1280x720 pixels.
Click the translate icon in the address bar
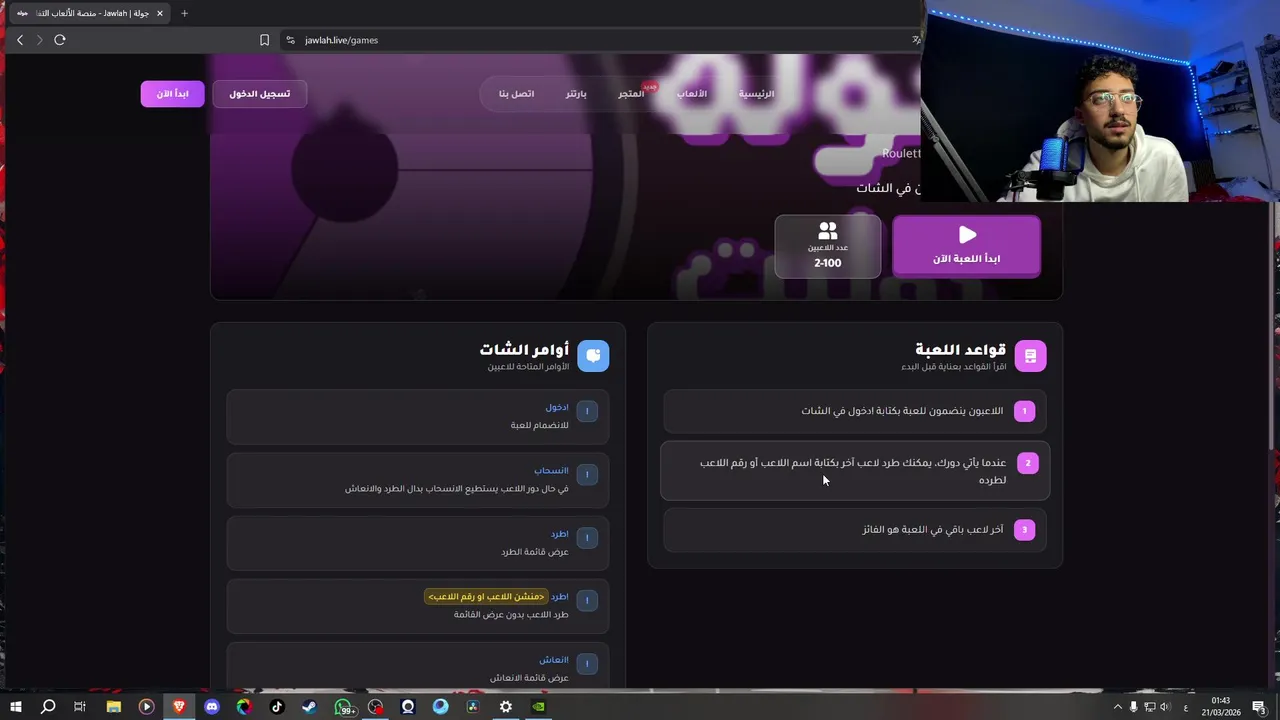[x=916, y=40]
